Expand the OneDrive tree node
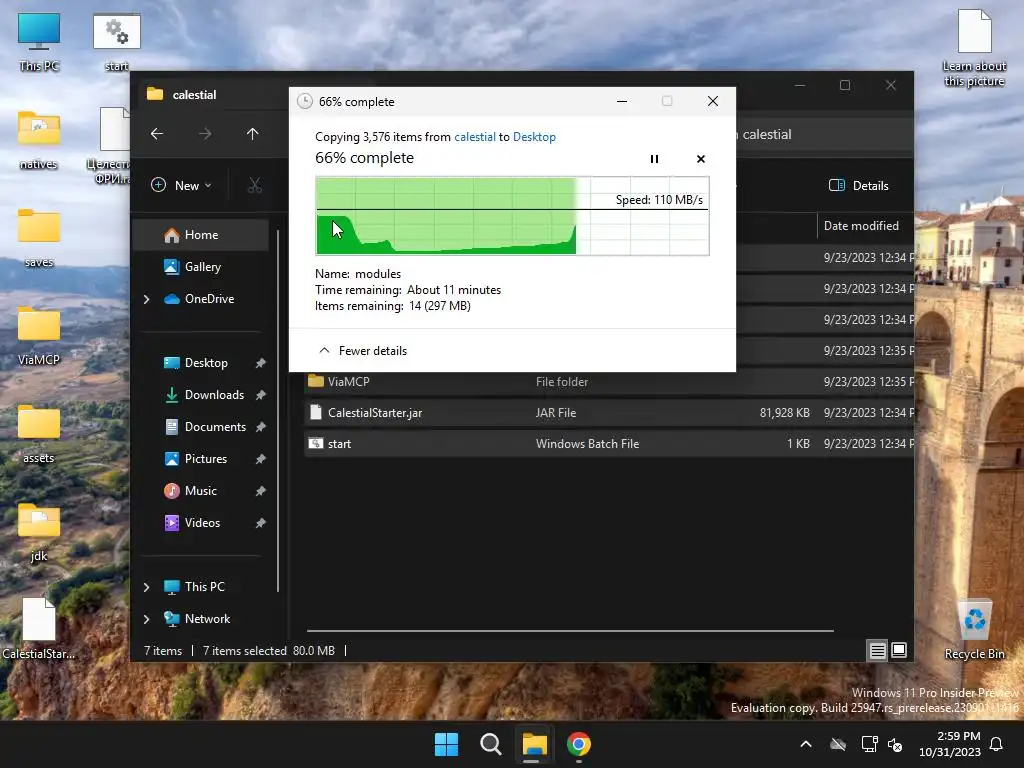 (146, 299)
